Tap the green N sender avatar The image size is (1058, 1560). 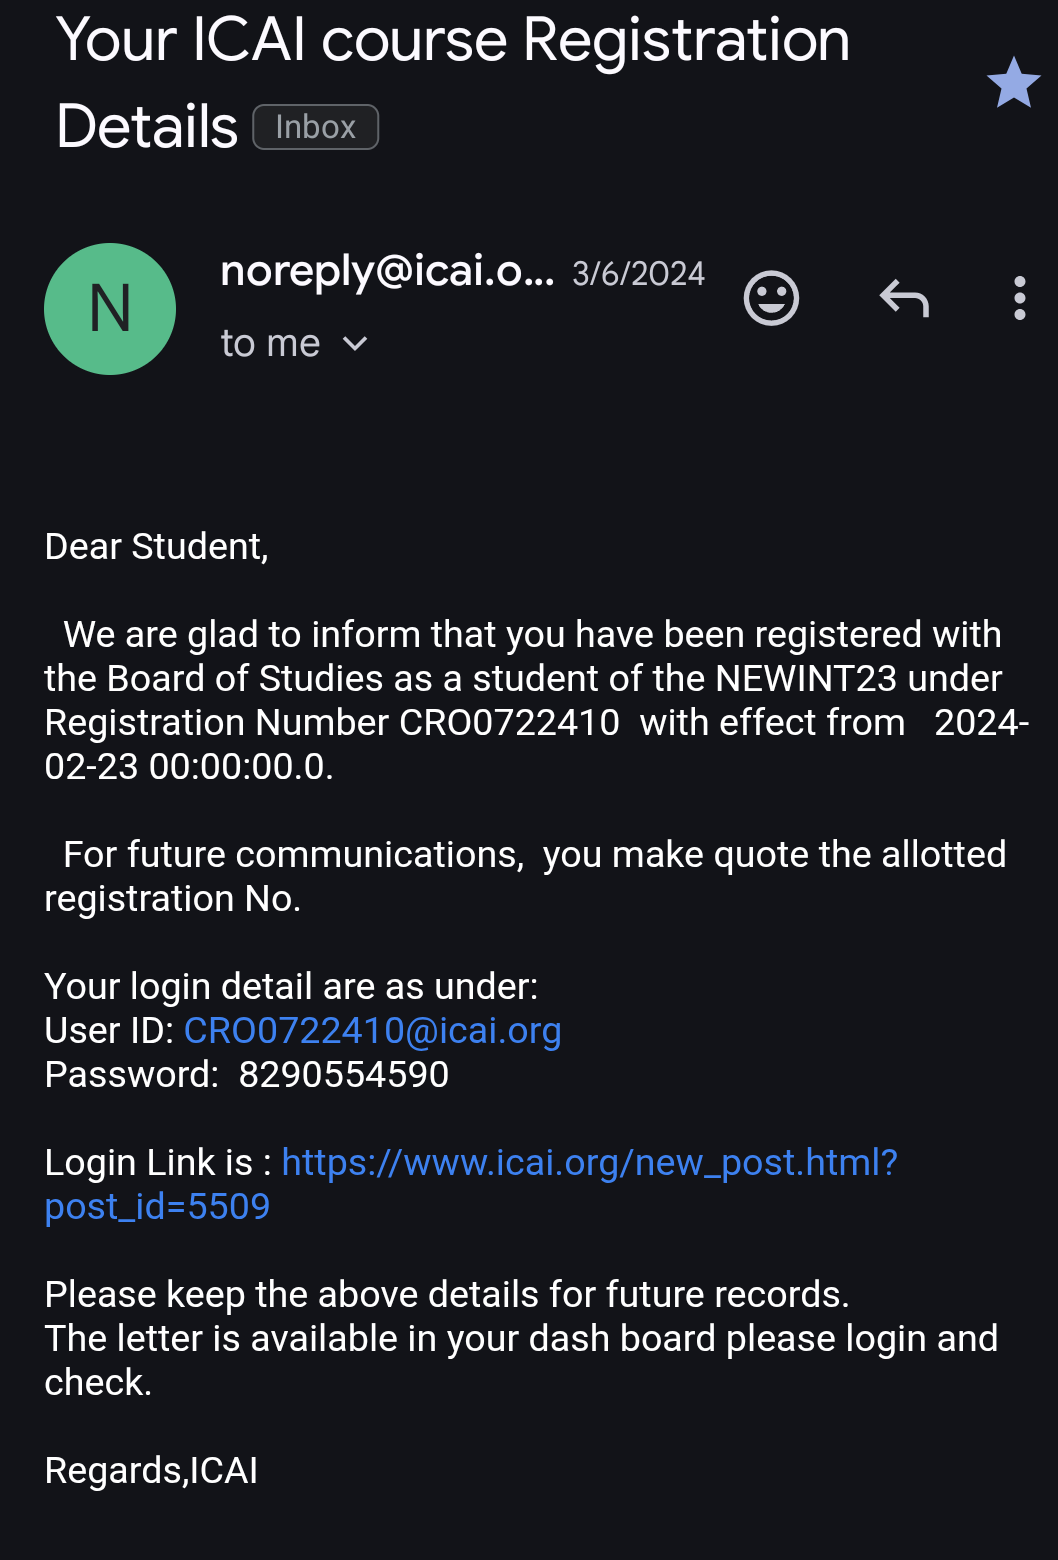[110, 309]
